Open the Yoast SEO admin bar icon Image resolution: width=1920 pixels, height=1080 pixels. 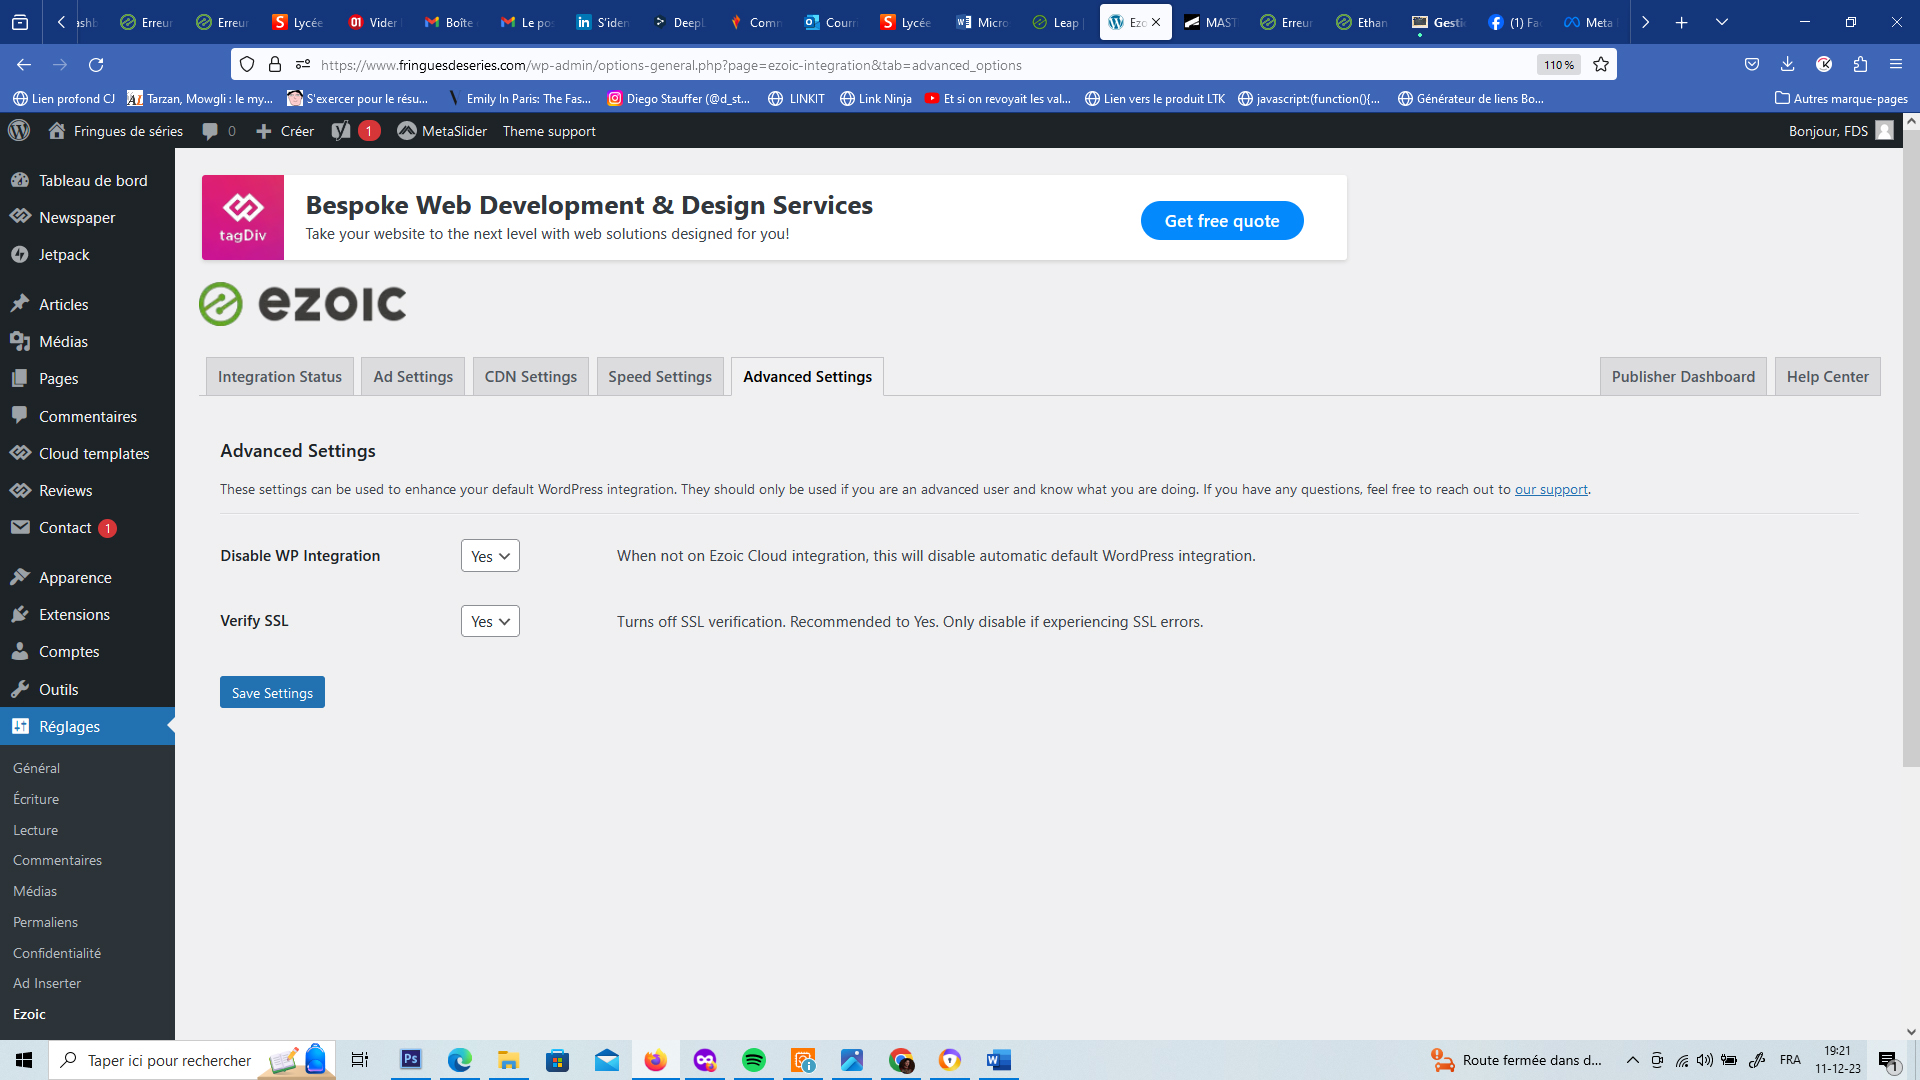coord(342,131)
